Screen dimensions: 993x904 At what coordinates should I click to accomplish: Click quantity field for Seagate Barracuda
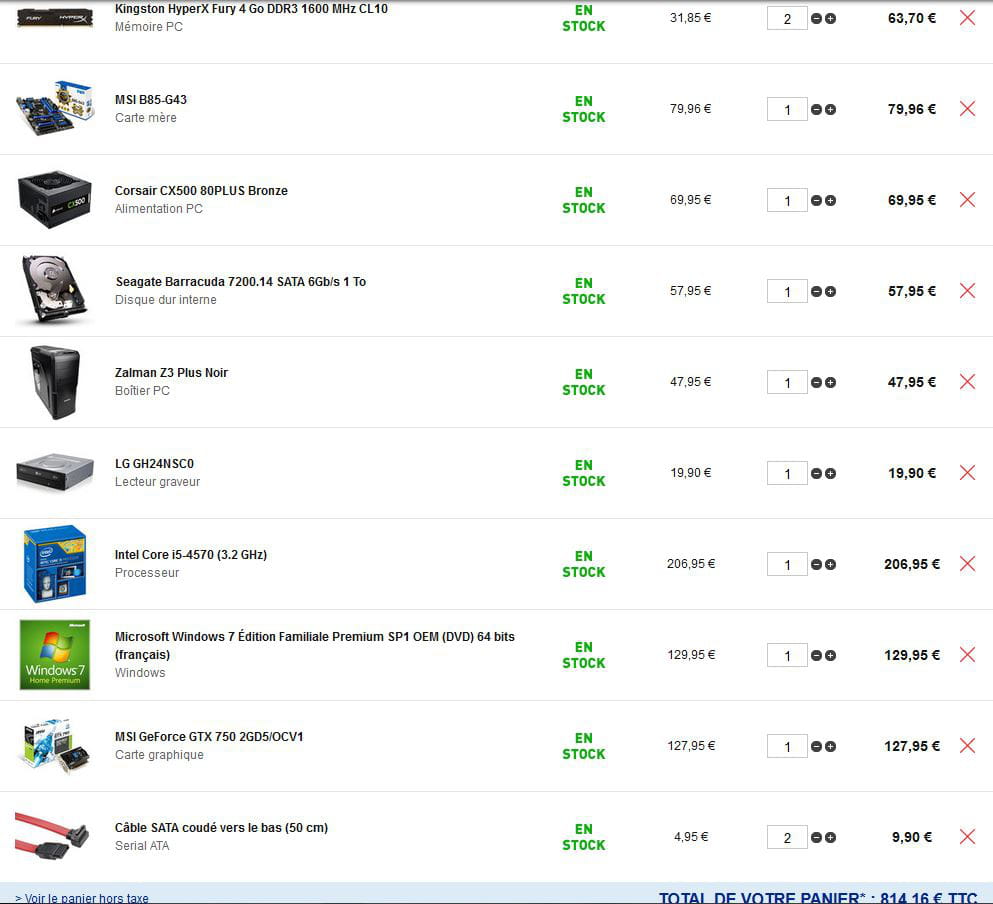(787, 291)
